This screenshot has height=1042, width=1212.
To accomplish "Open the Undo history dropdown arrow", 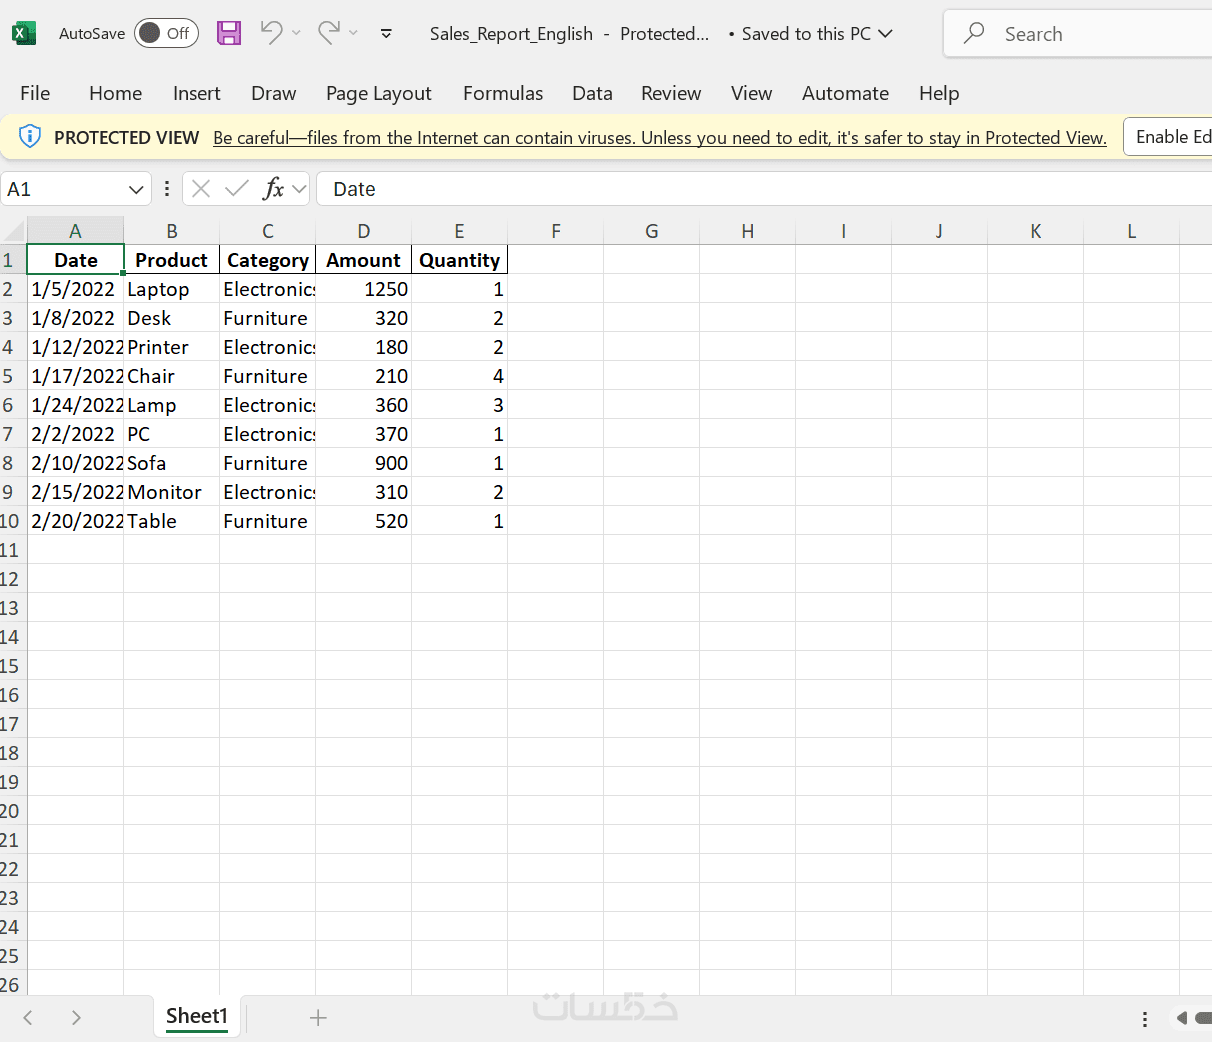I will [x=296, y=33].
